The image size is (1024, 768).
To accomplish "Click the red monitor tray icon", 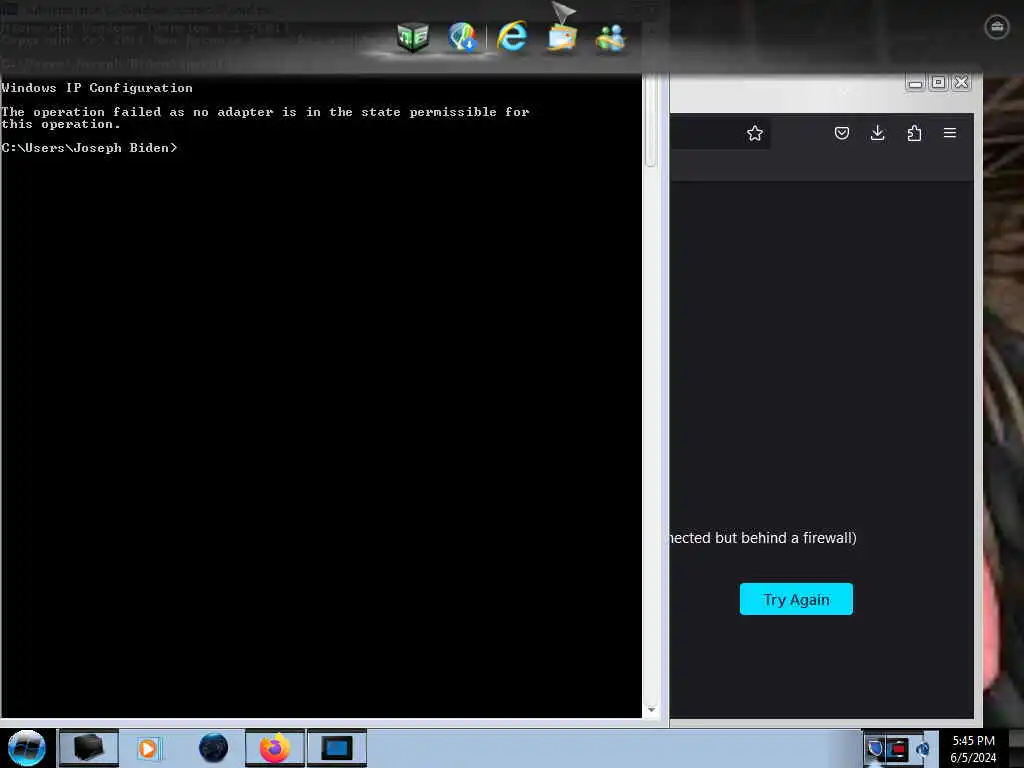I will coord(898,748).
